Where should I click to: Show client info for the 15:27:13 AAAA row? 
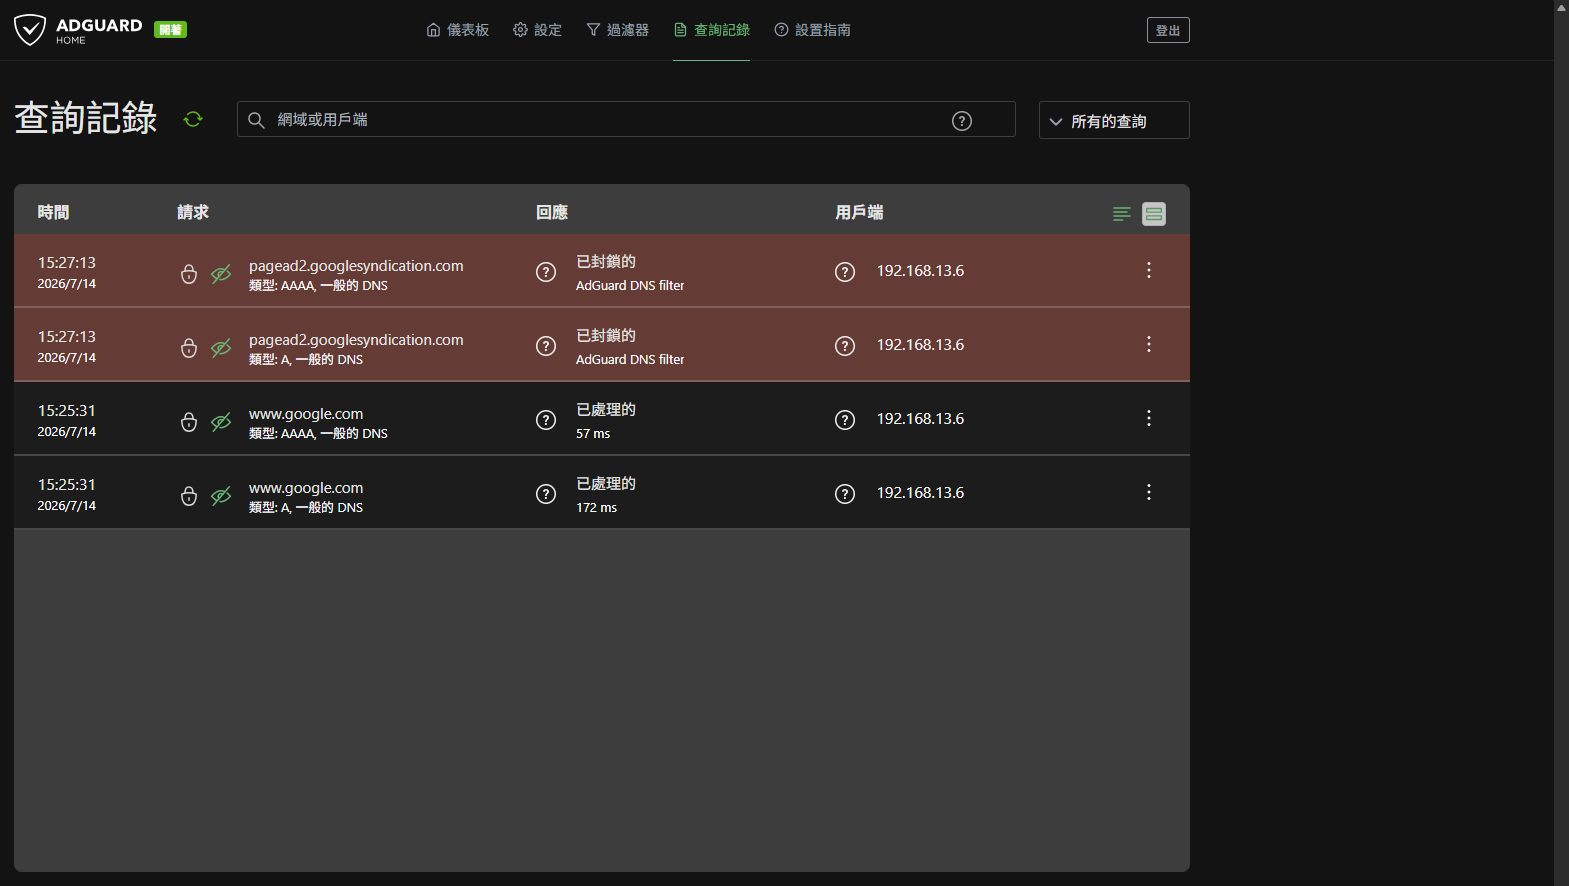845,272
